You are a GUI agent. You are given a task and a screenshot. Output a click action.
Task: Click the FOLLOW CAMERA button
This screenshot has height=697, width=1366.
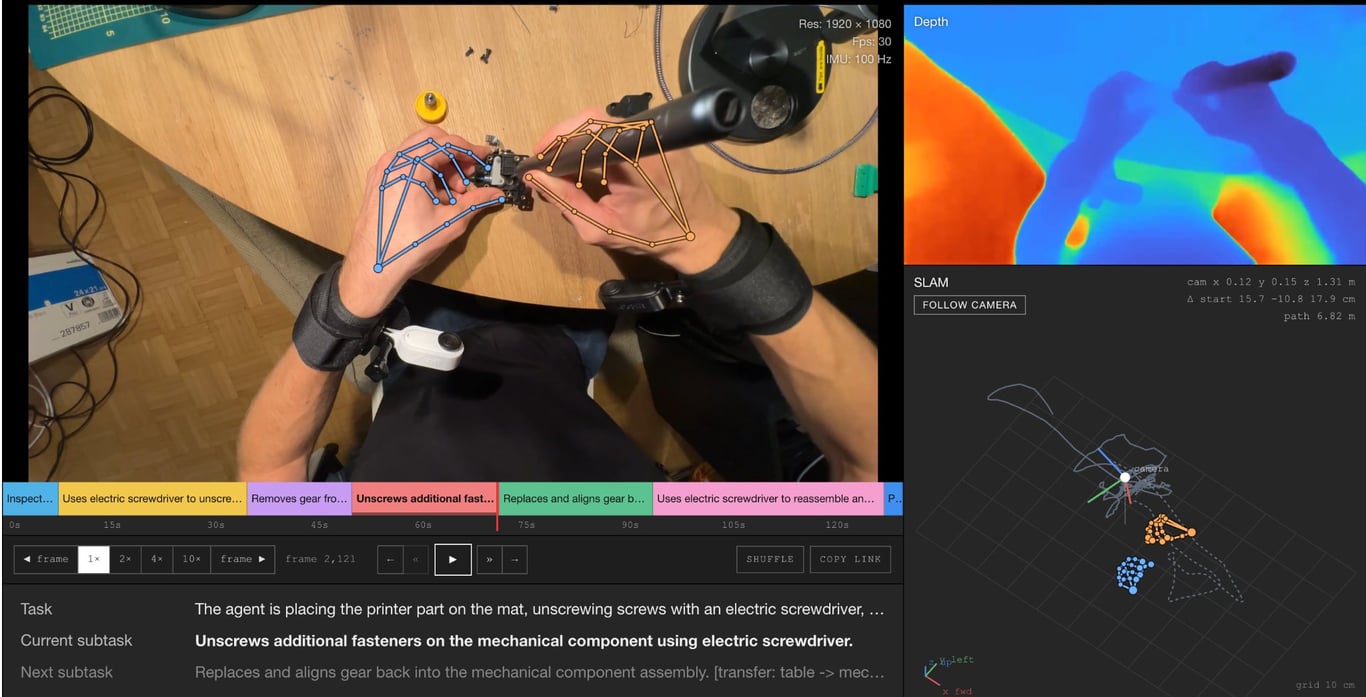(969, 305)
